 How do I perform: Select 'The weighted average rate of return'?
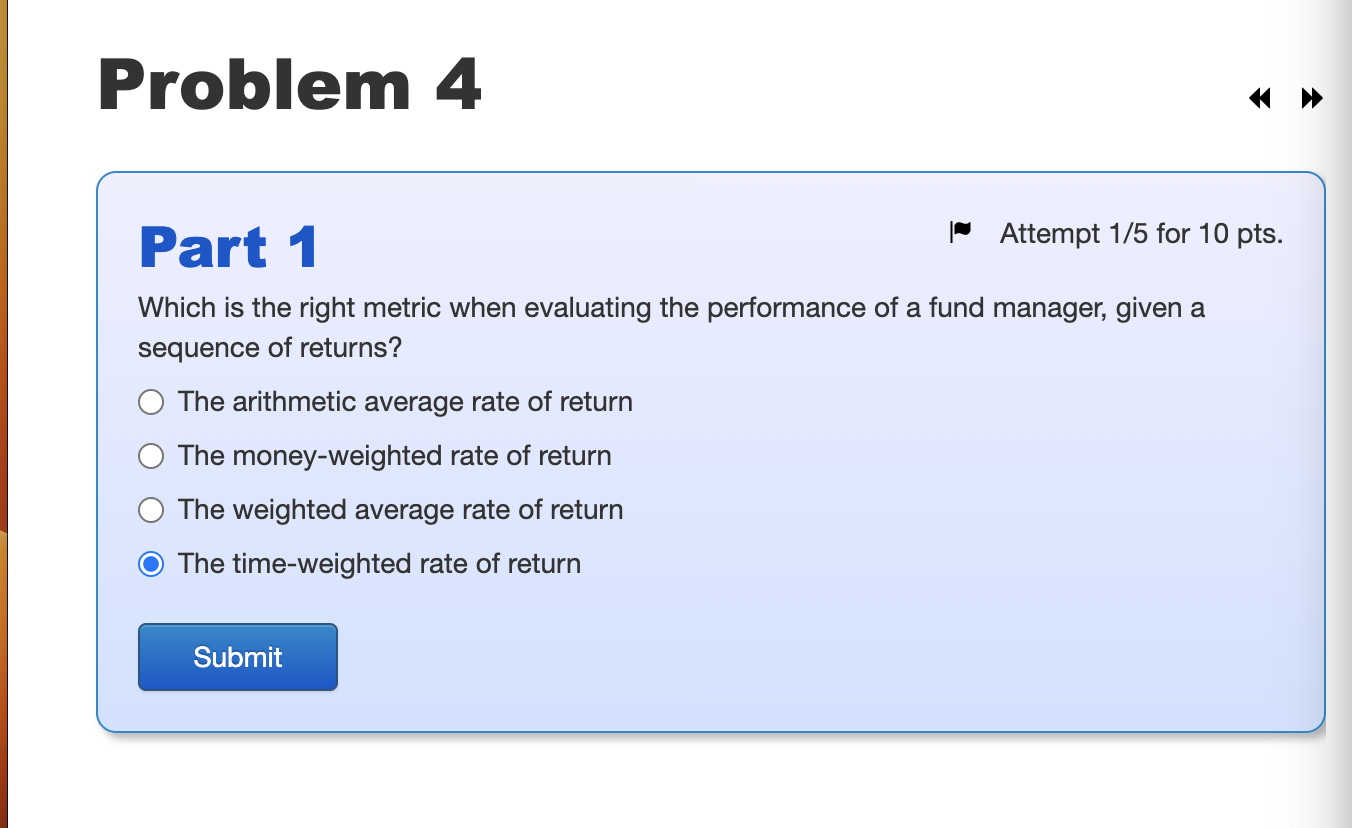coord(150,510)
